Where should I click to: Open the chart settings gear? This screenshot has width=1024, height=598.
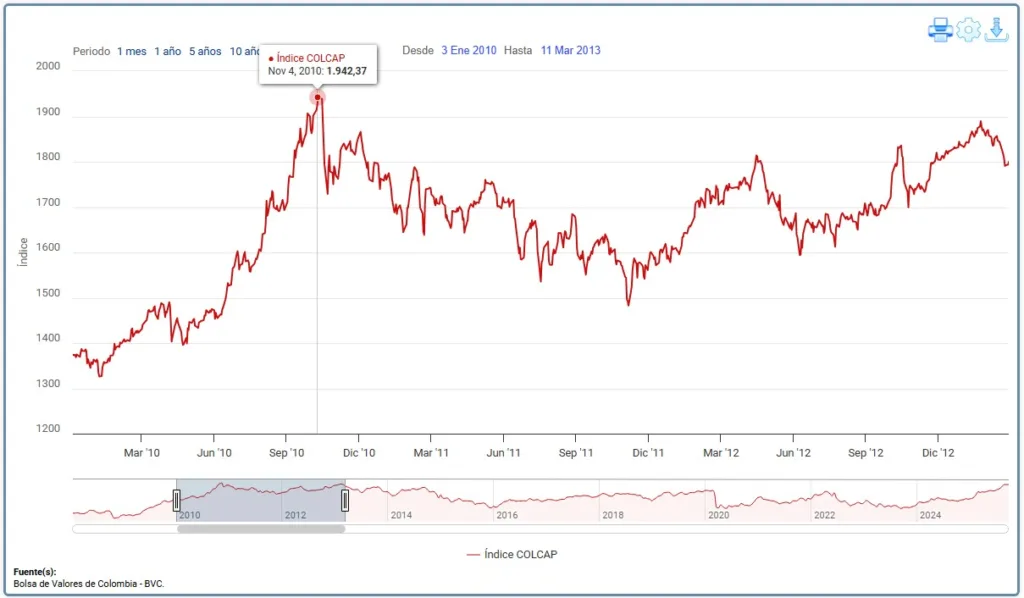click(x=968, y=30)
